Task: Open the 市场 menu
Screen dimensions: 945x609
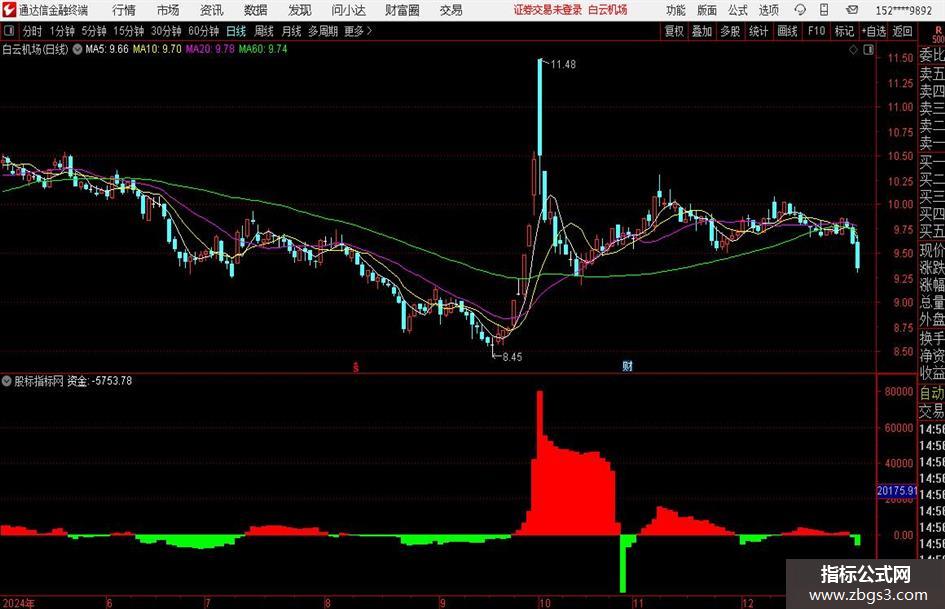Action: point(168,10)
